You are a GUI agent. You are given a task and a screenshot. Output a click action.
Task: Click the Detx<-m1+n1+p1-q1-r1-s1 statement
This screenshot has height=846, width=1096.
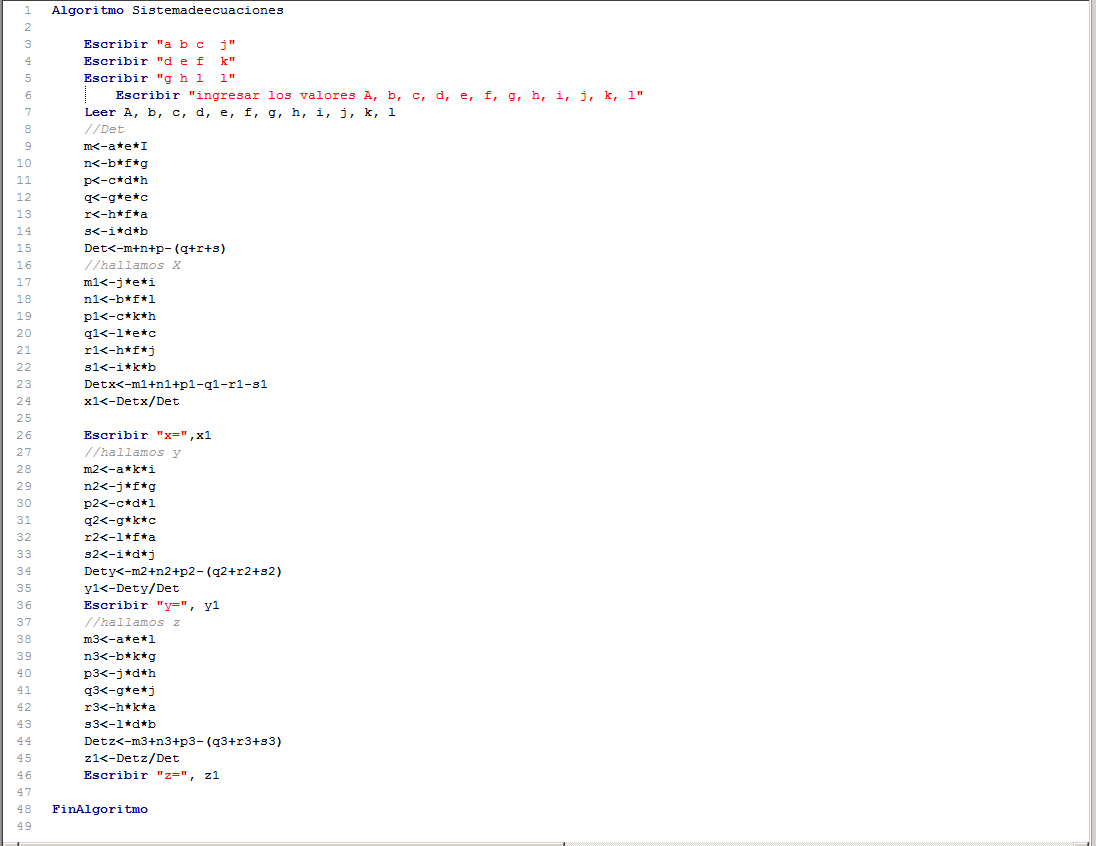pos(176,384)
